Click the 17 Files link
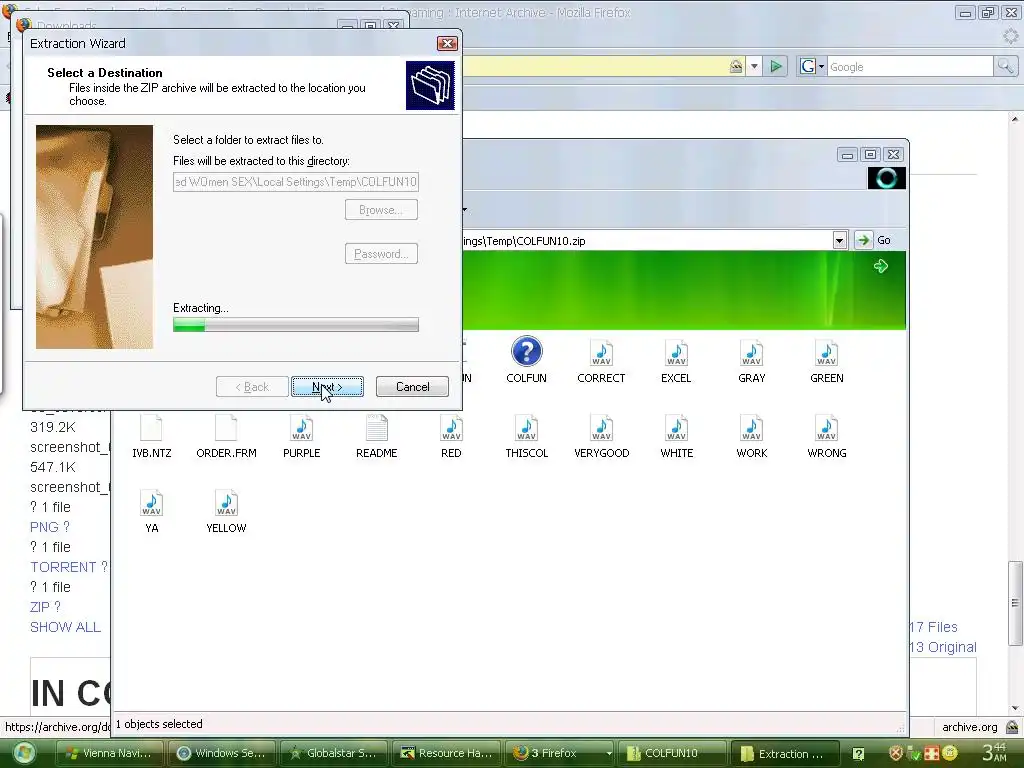 tap(933, 627)
